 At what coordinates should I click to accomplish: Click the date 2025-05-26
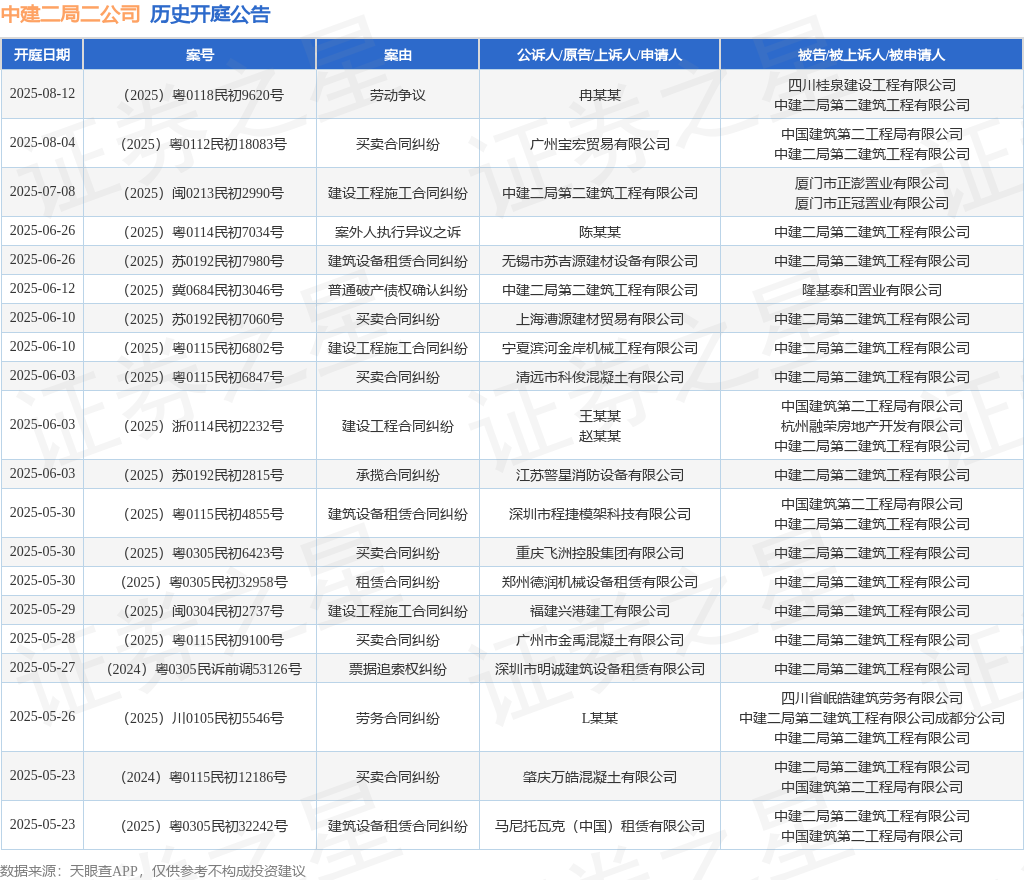pyautogui.click(x=42, y=716)
